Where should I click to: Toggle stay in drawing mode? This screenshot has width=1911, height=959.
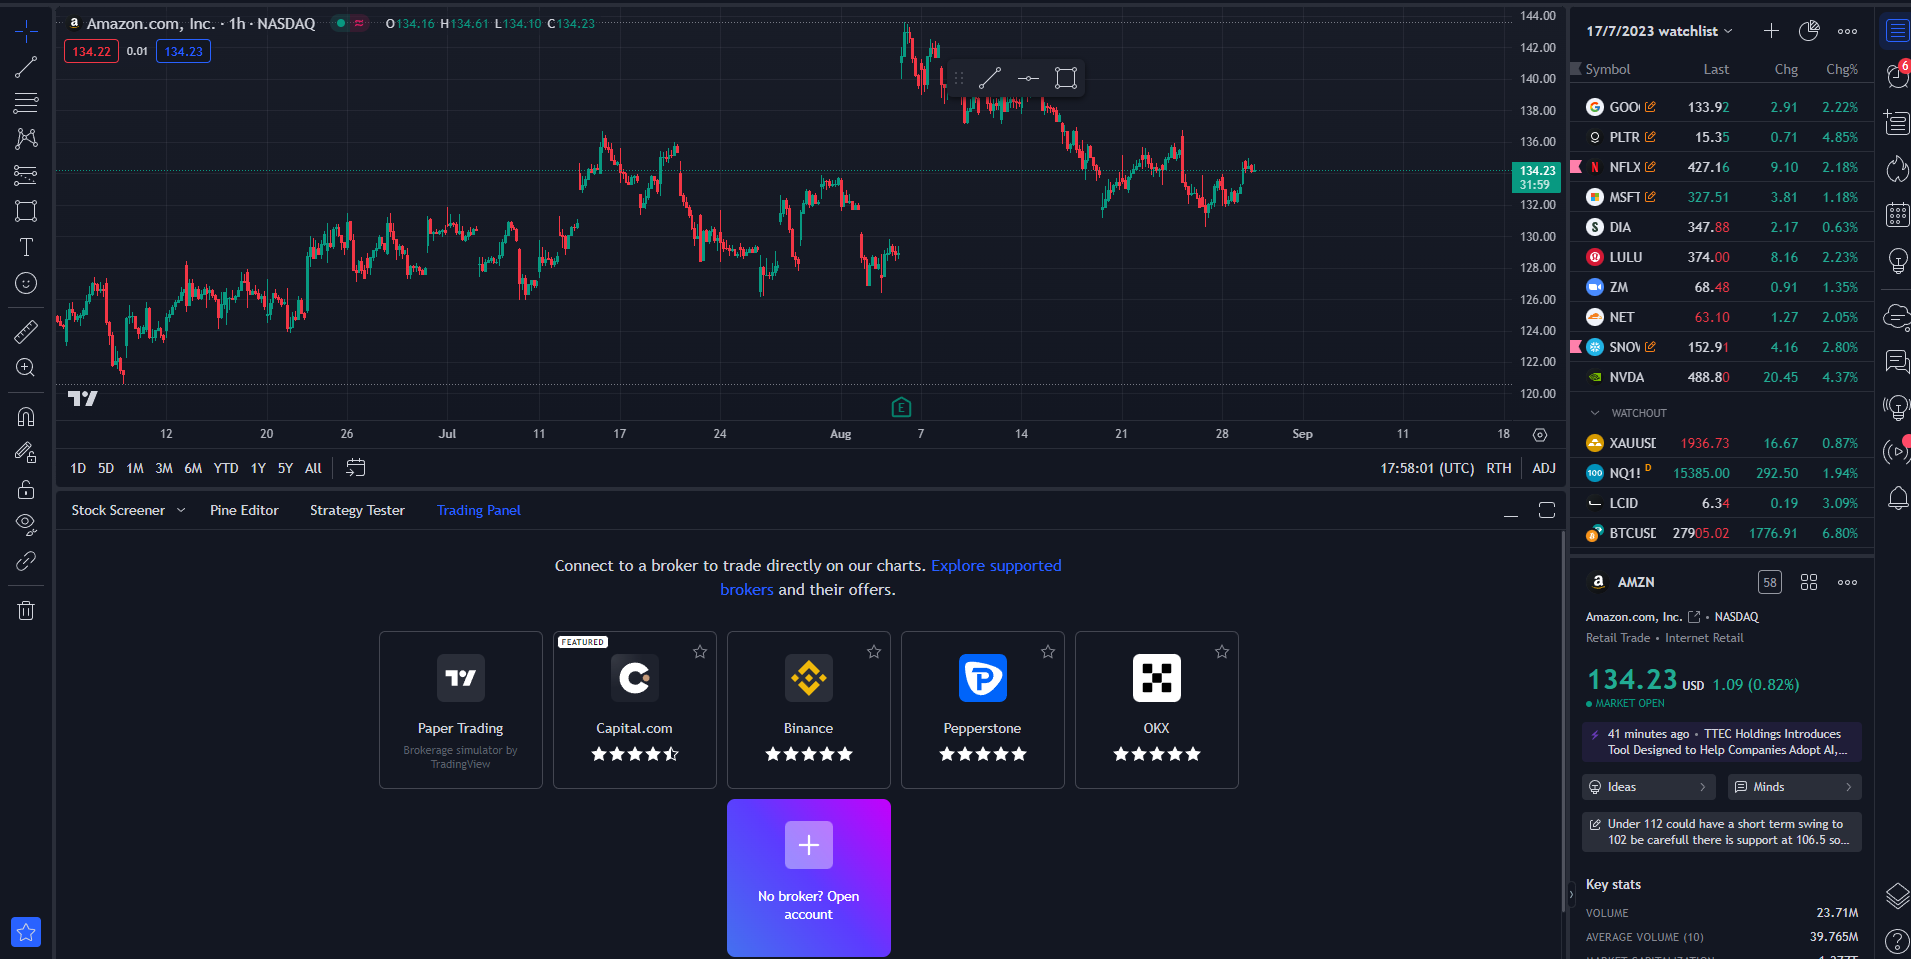(x=26, y=453)
